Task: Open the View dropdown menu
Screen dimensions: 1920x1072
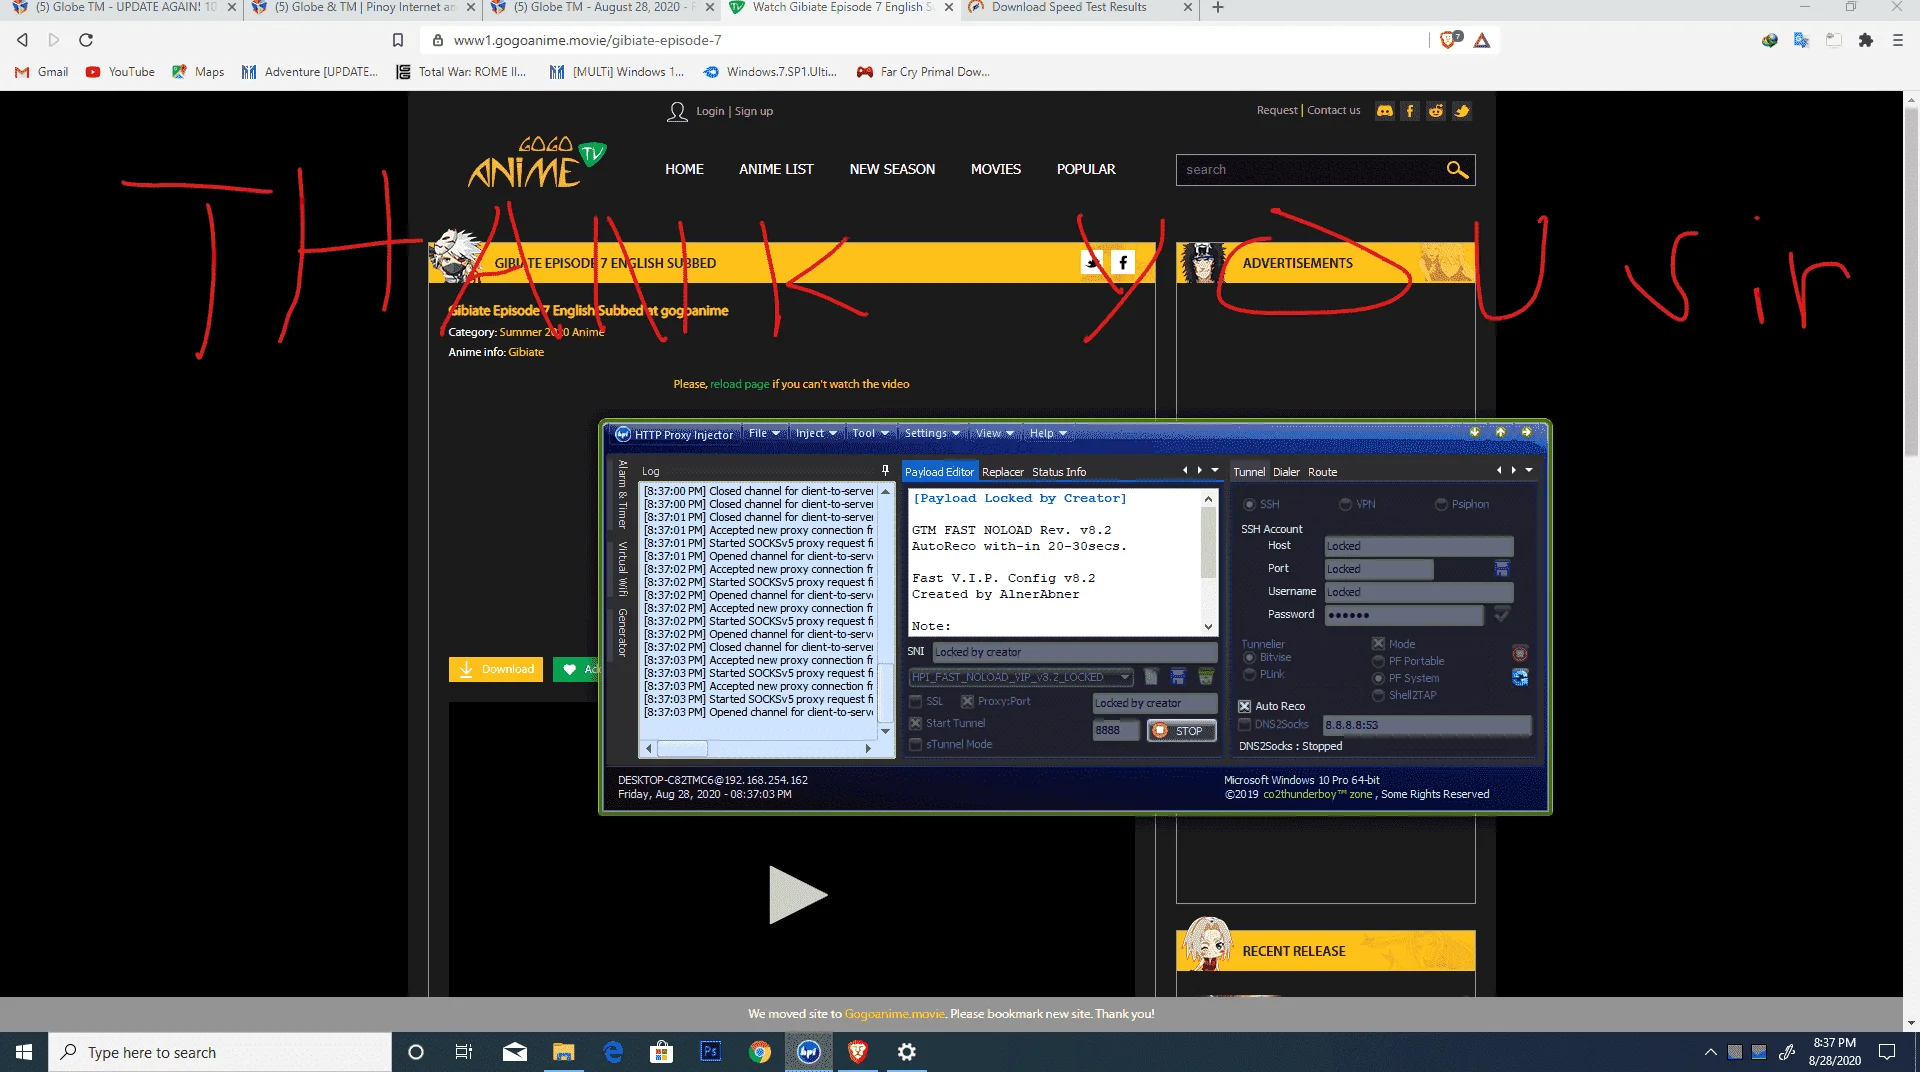Action: click(x=995, y=433)
